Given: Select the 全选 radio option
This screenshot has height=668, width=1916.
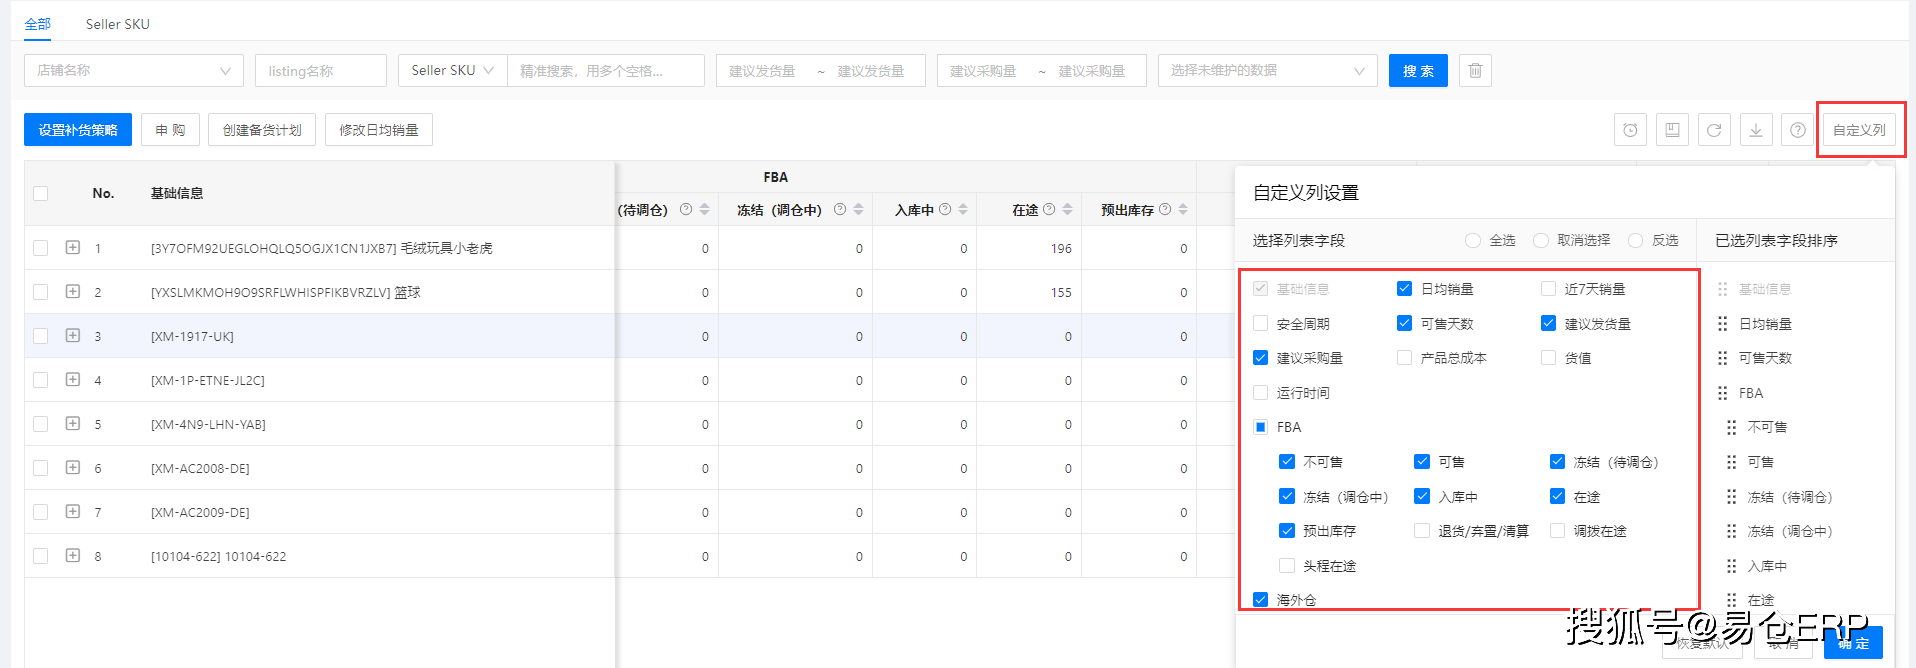Looking at the screenshot, I should coord(1473,241).
